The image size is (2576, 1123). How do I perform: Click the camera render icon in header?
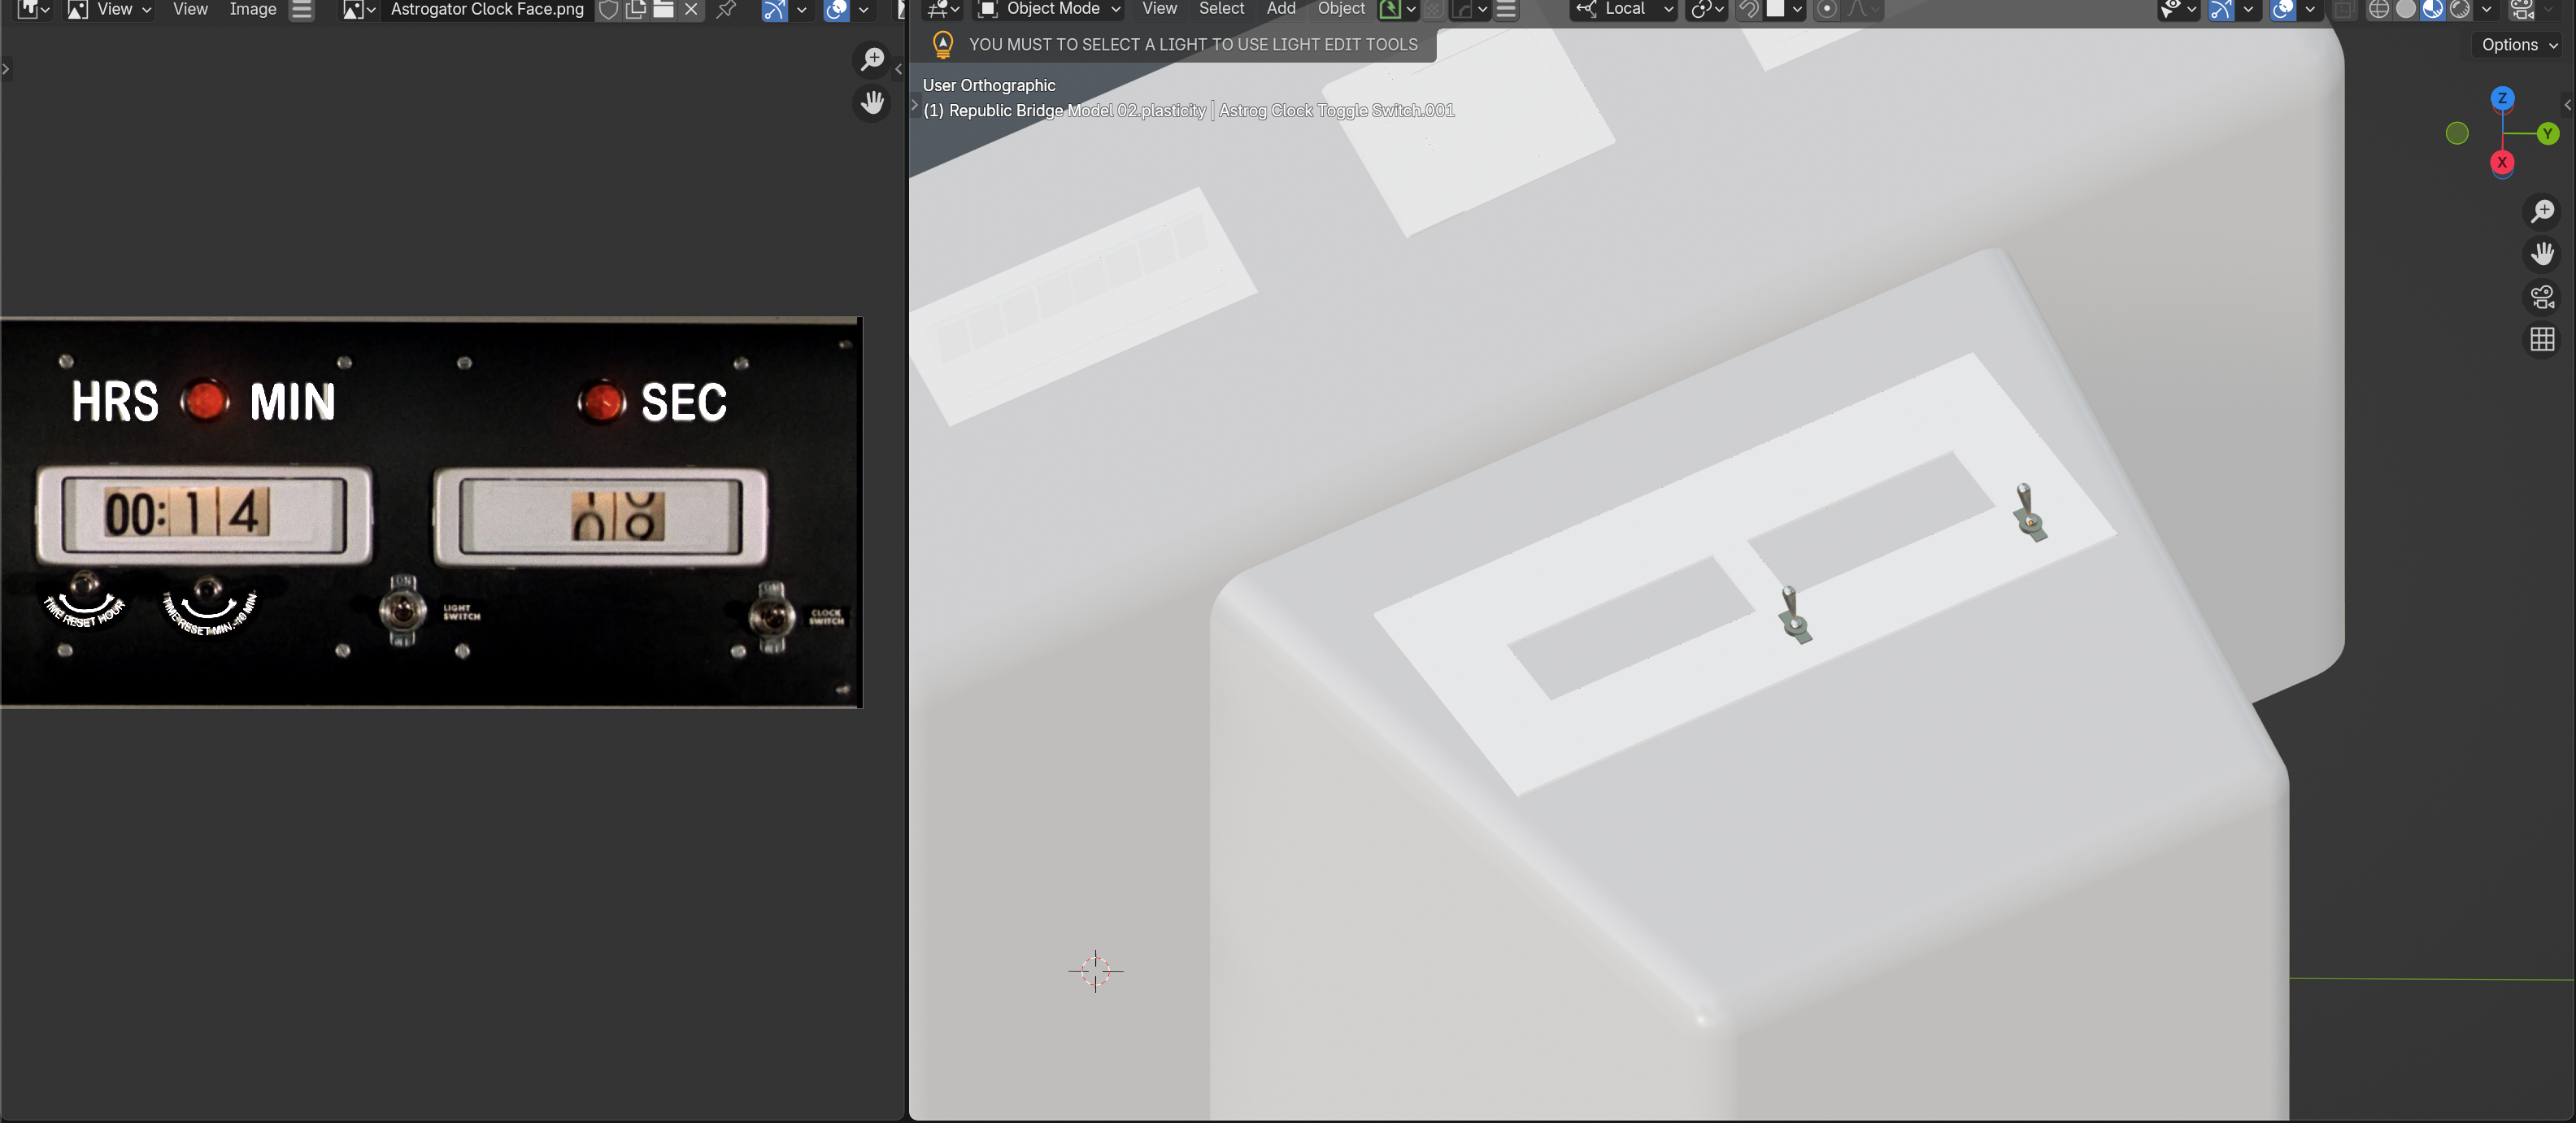pyautogui.click(x=2522, y=9)
